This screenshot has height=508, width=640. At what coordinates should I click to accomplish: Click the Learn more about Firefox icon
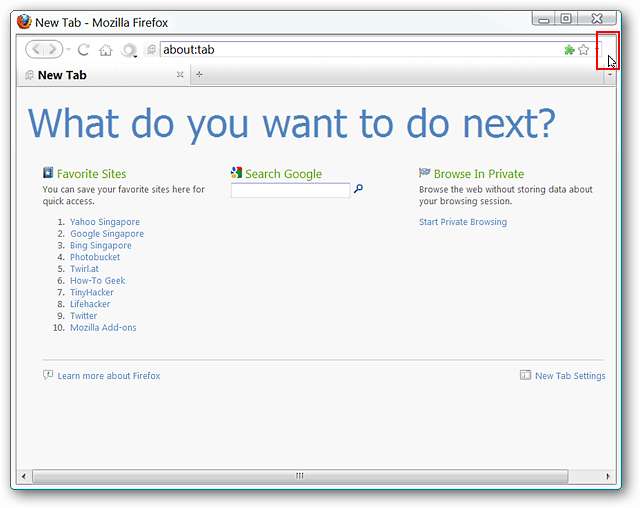(48, 375)
